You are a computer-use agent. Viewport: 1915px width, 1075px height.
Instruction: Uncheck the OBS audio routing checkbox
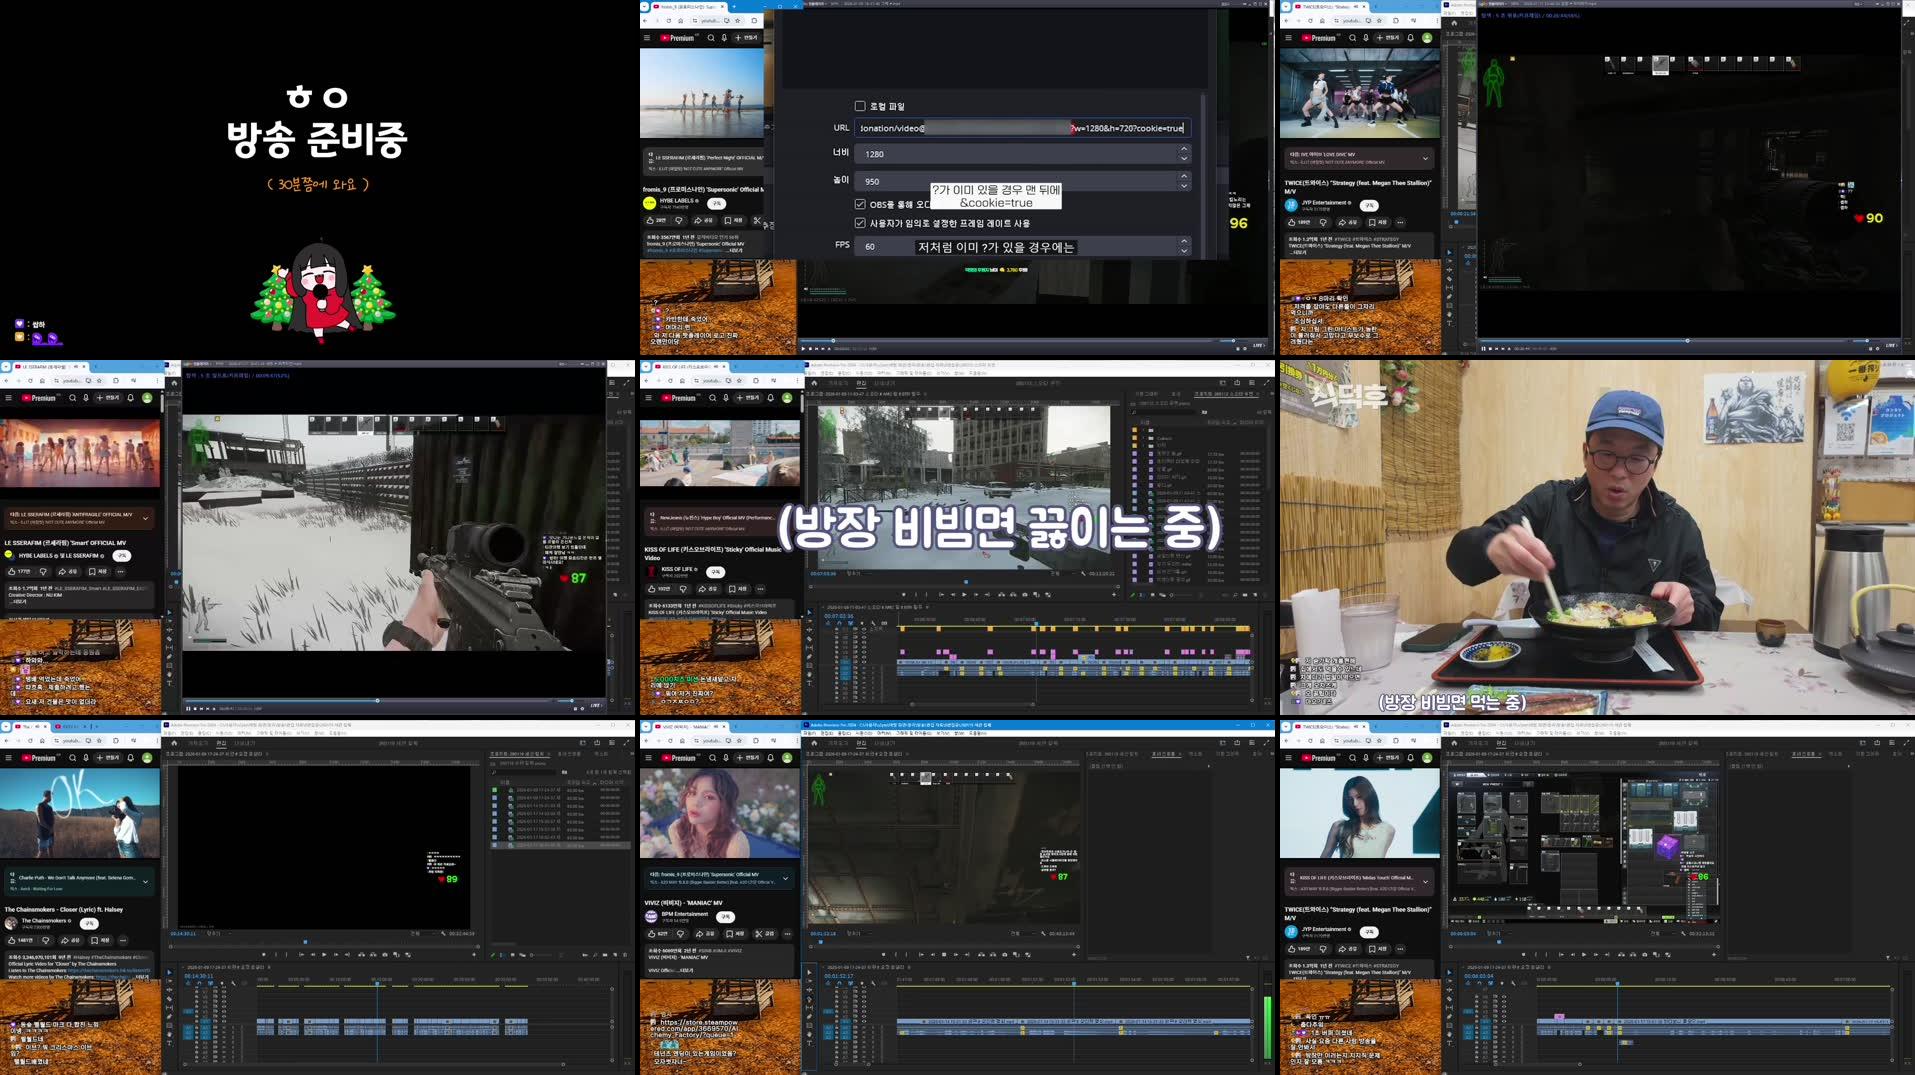tap(859, 204)
